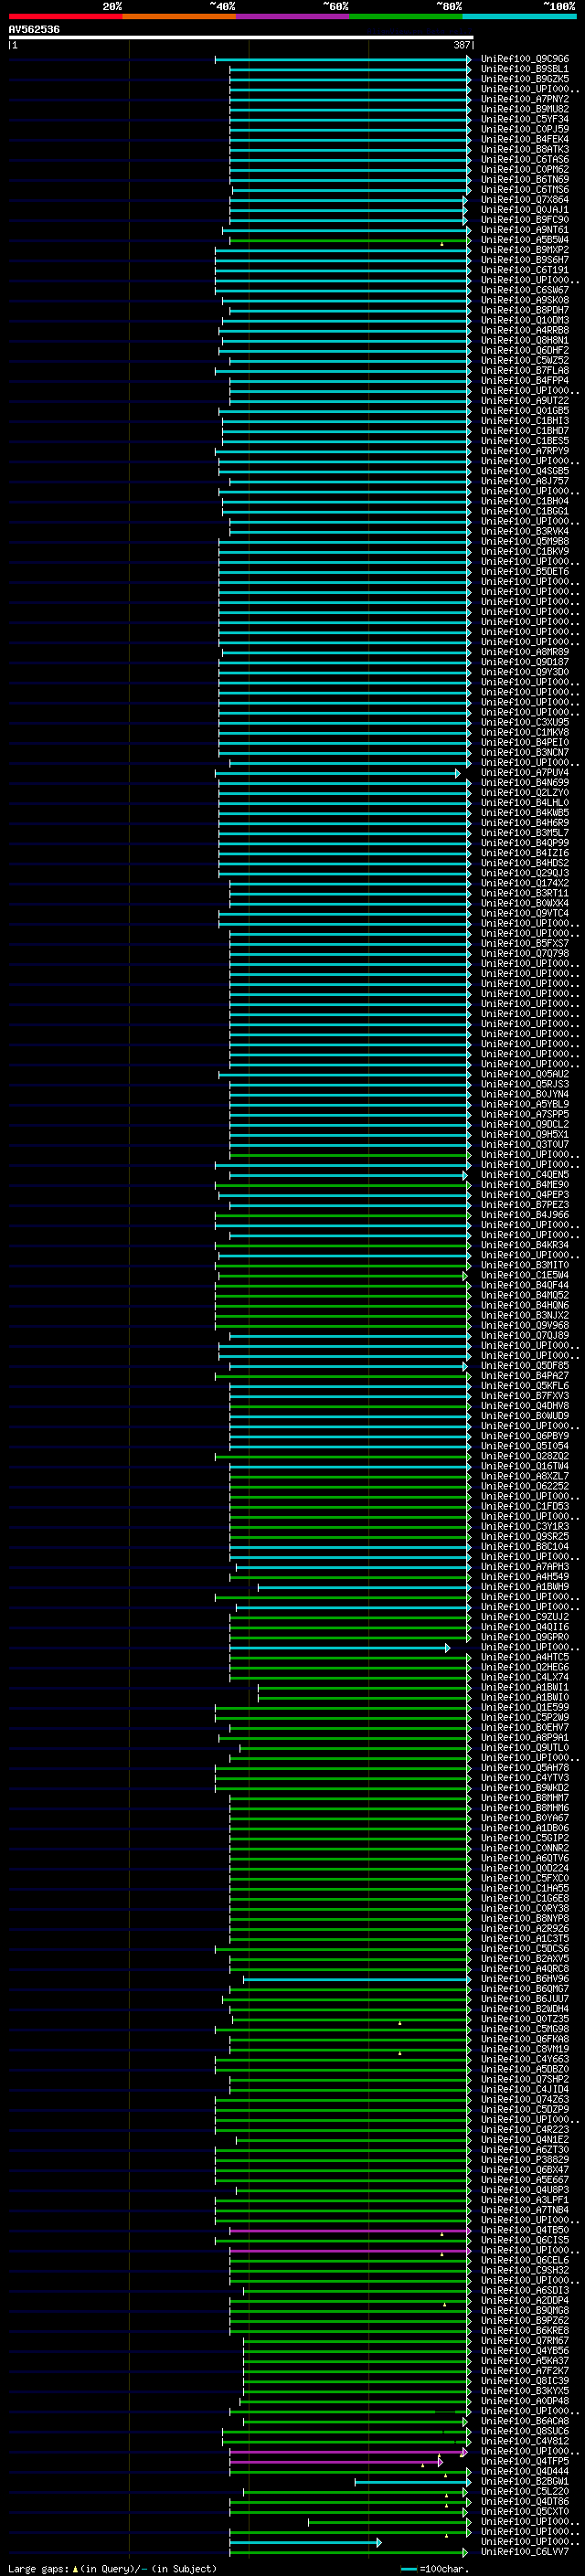Click the UniRef100_Q8SUC6 hit
The image size is (585, 2576).
(525, 2431)
